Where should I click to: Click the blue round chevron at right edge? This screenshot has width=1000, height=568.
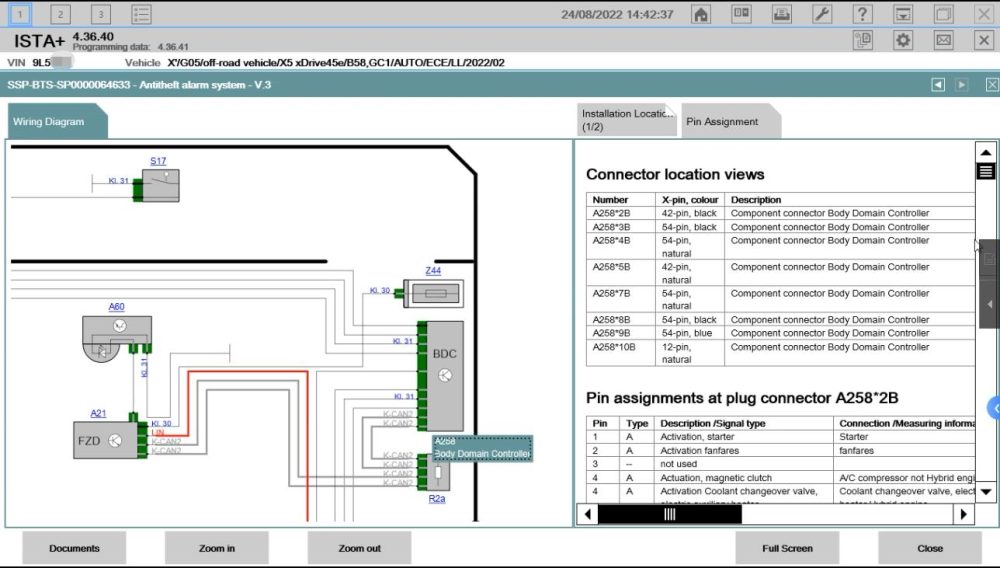(995, 408)
